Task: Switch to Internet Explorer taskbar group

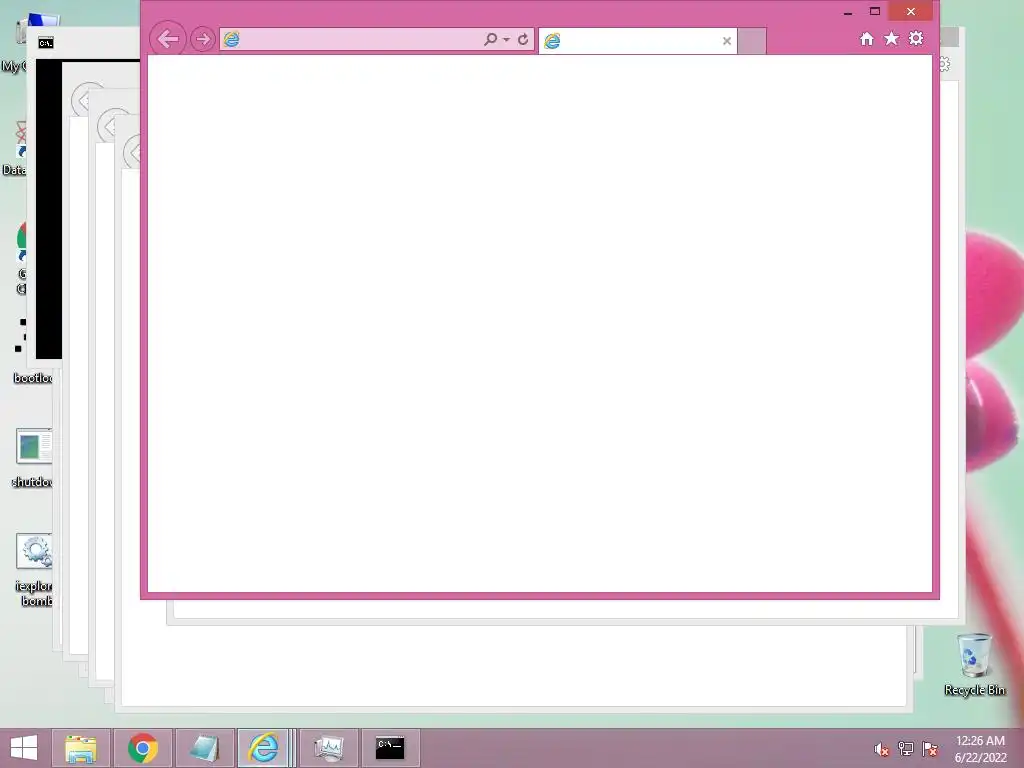Action: (264, 748)
